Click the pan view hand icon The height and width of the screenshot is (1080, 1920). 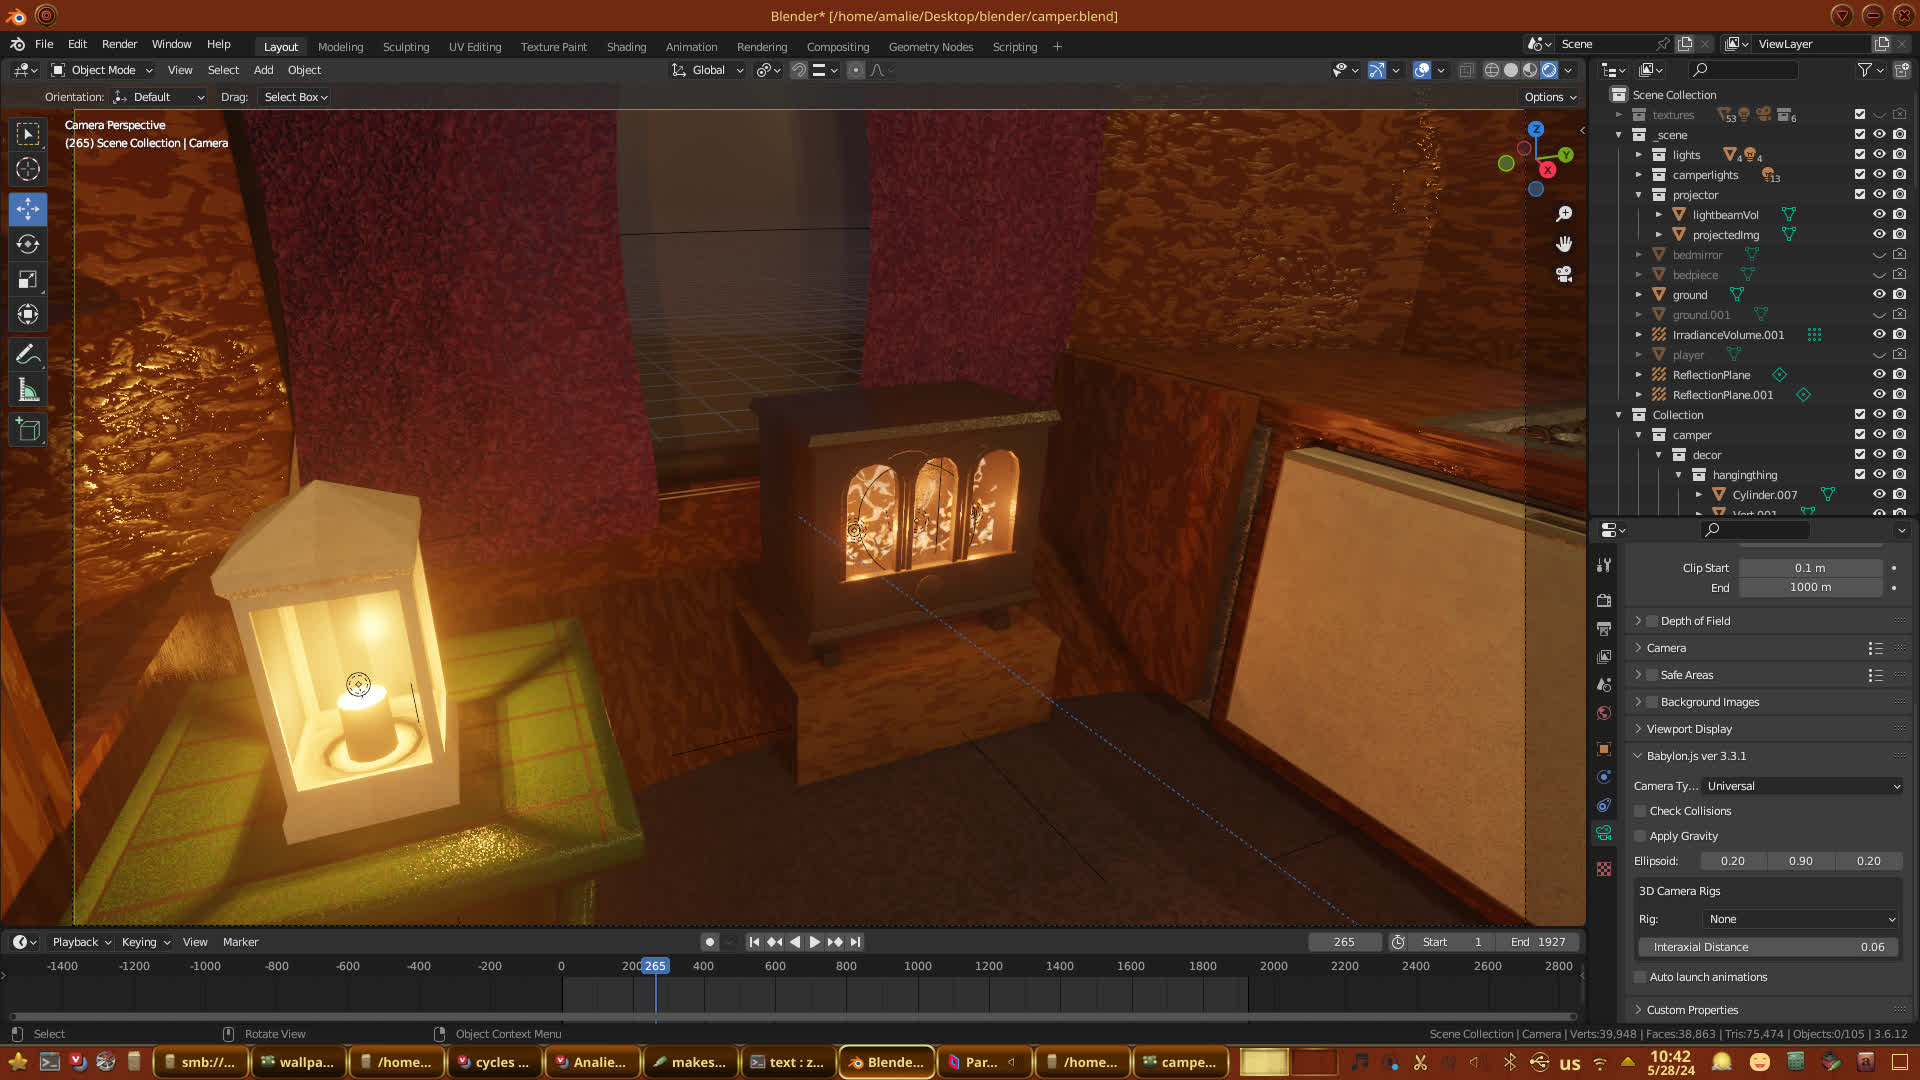click(1564, 244)
